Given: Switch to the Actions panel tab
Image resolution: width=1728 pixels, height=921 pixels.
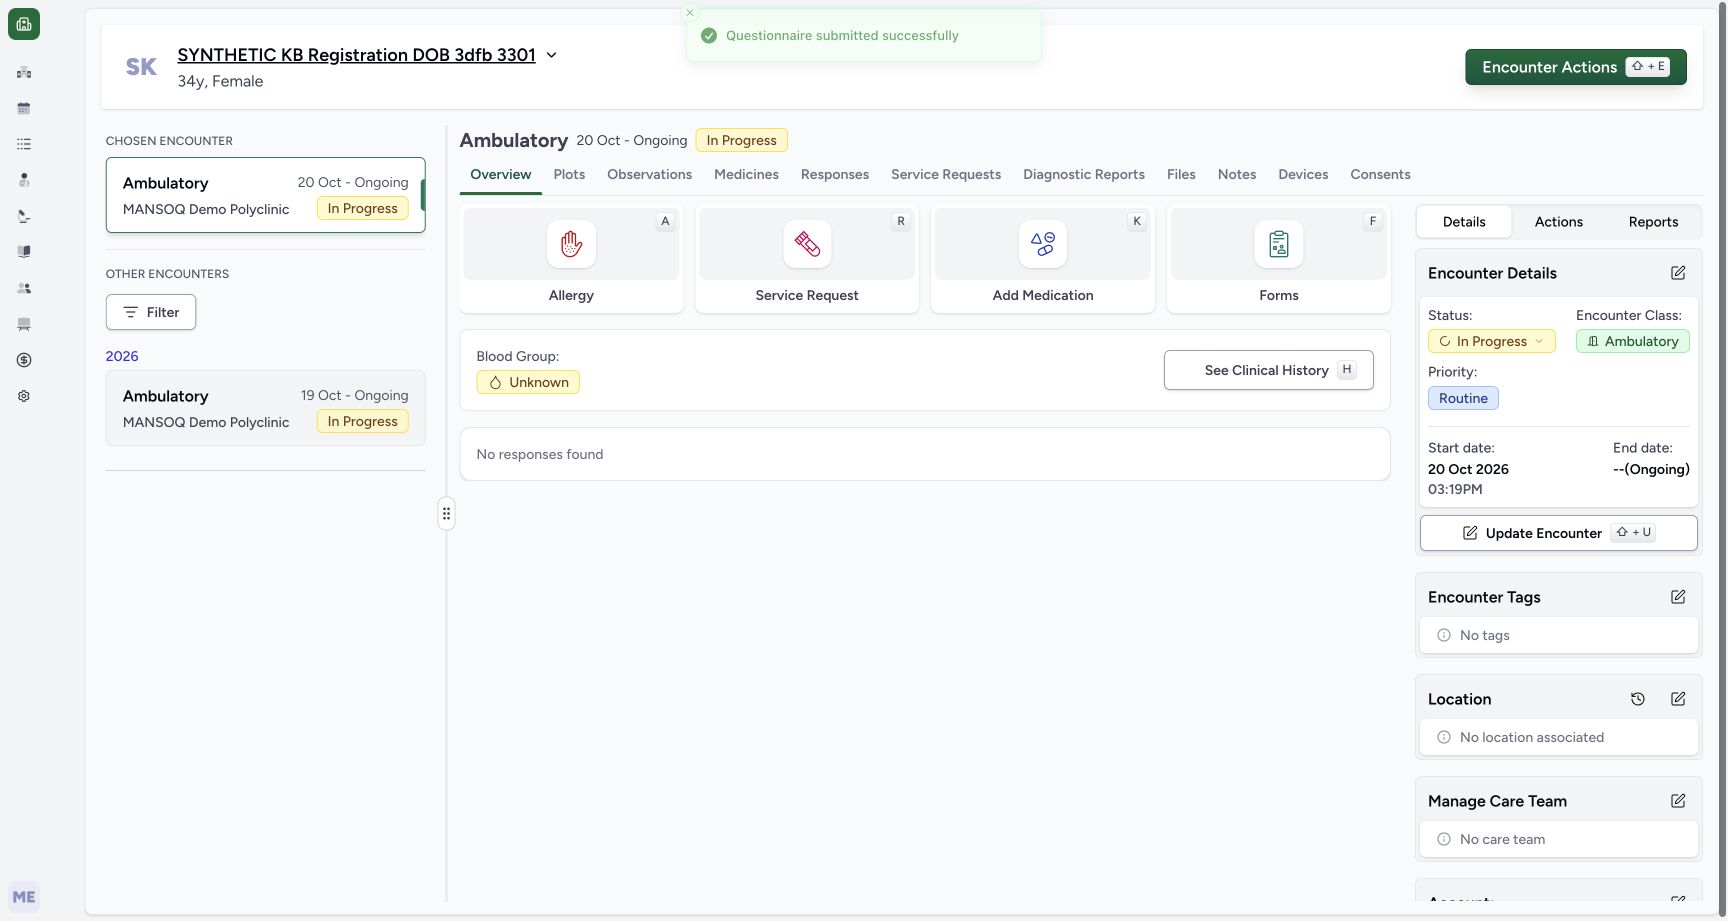Looking at the screenshot, I should pos(1558,222).
